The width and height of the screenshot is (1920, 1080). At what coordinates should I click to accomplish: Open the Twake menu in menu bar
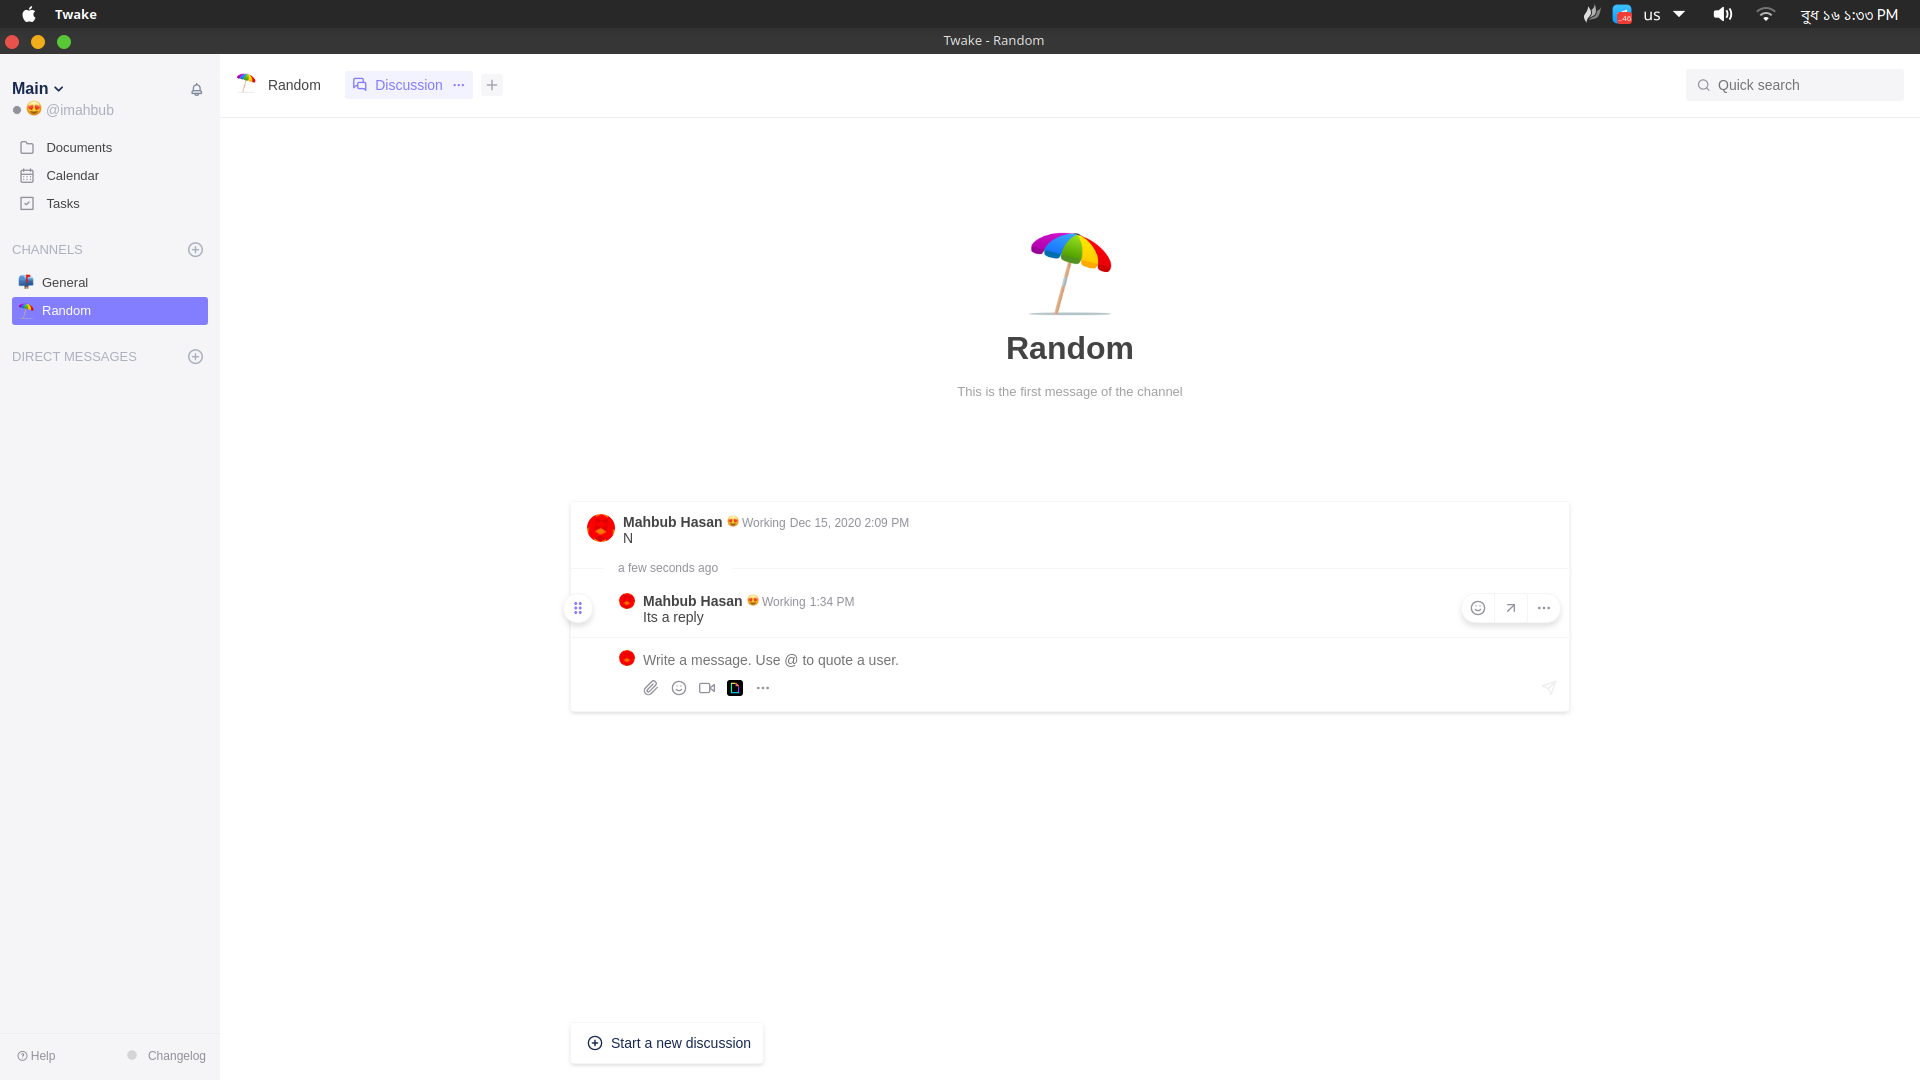tap(76, 14)
